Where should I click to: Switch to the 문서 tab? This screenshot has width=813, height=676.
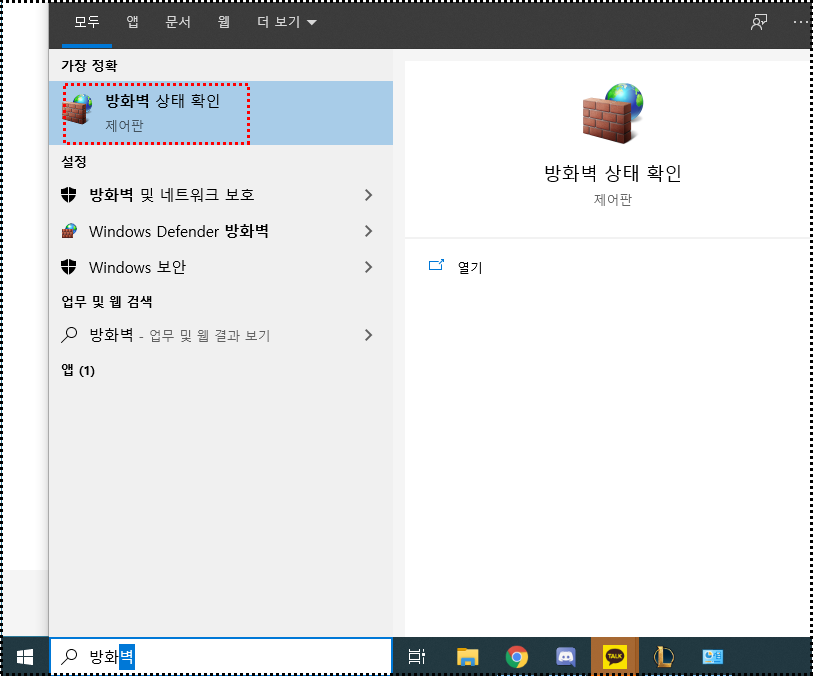(x=178, y=22)
